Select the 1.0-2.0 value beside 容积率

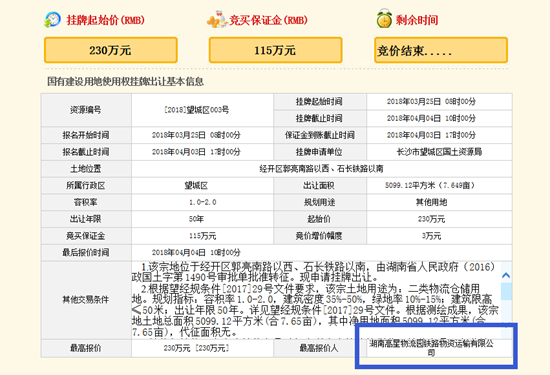click(x=203, y=202)
